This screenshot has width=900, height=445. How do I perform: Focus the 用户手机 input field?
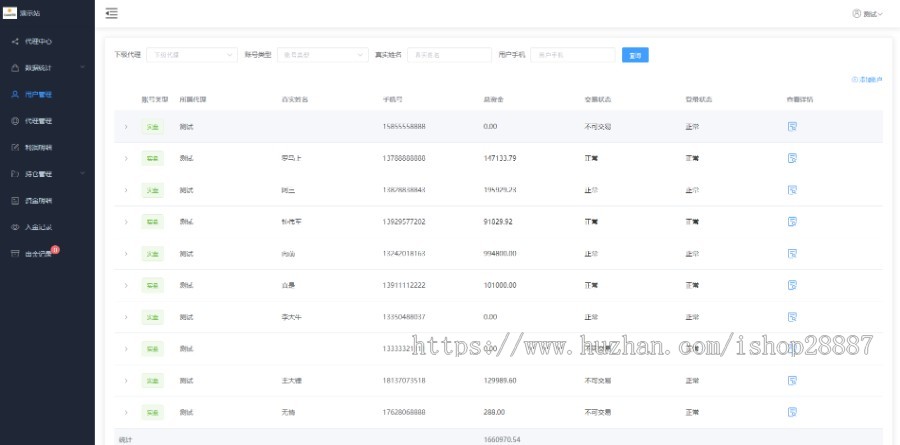point(573,55)
